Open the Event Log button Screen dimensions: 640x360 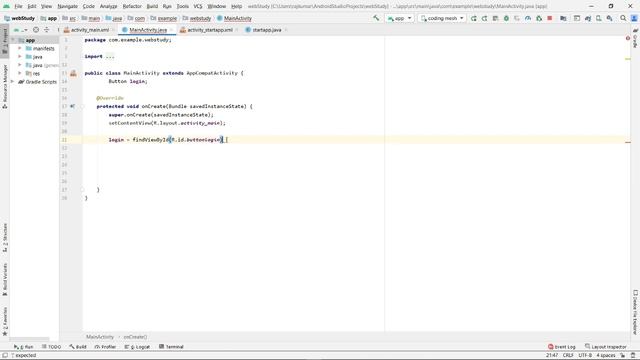pos(562,347)
